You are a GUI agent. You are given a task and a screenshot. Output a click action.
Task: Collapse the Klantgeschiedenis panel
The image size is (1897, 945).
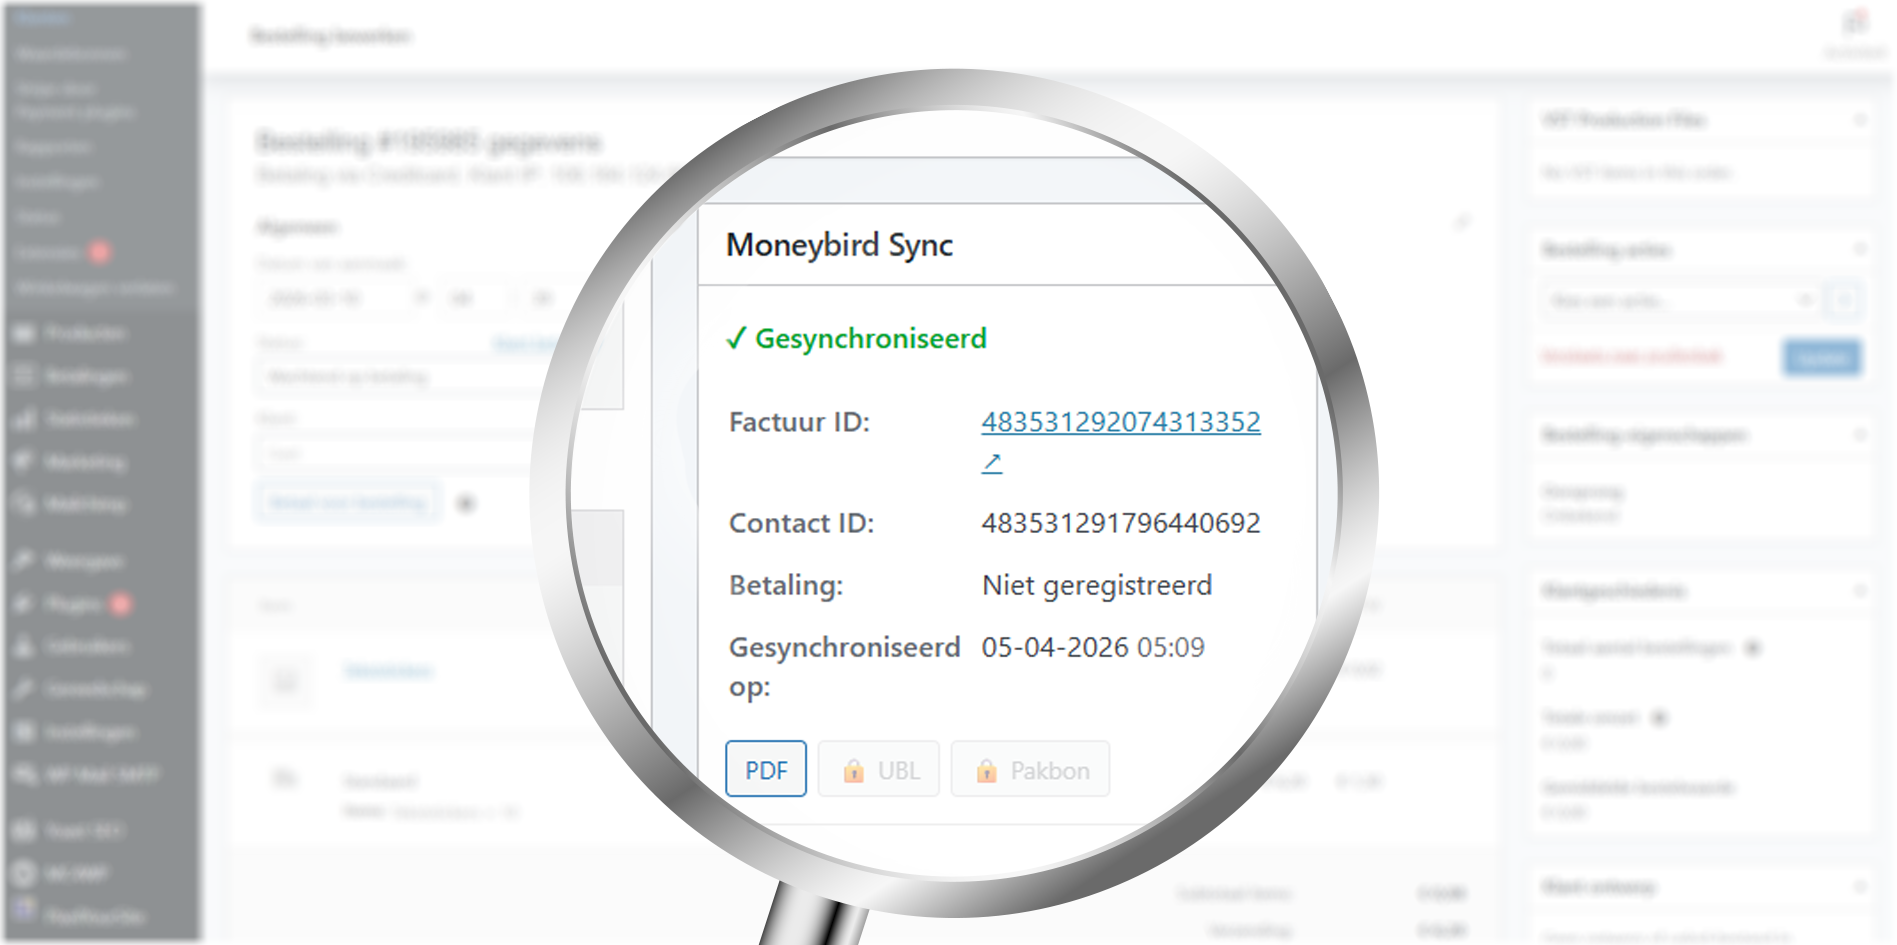pos(1860,591)
